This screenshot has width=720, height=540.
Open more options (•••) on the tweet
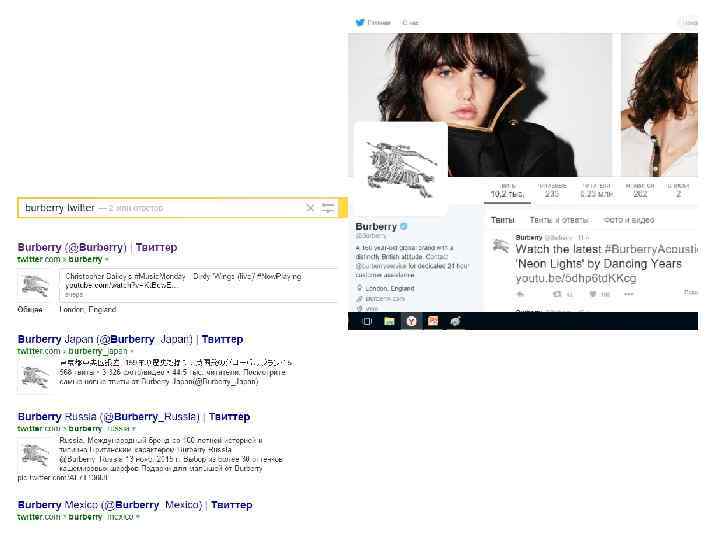pos(629,294)
